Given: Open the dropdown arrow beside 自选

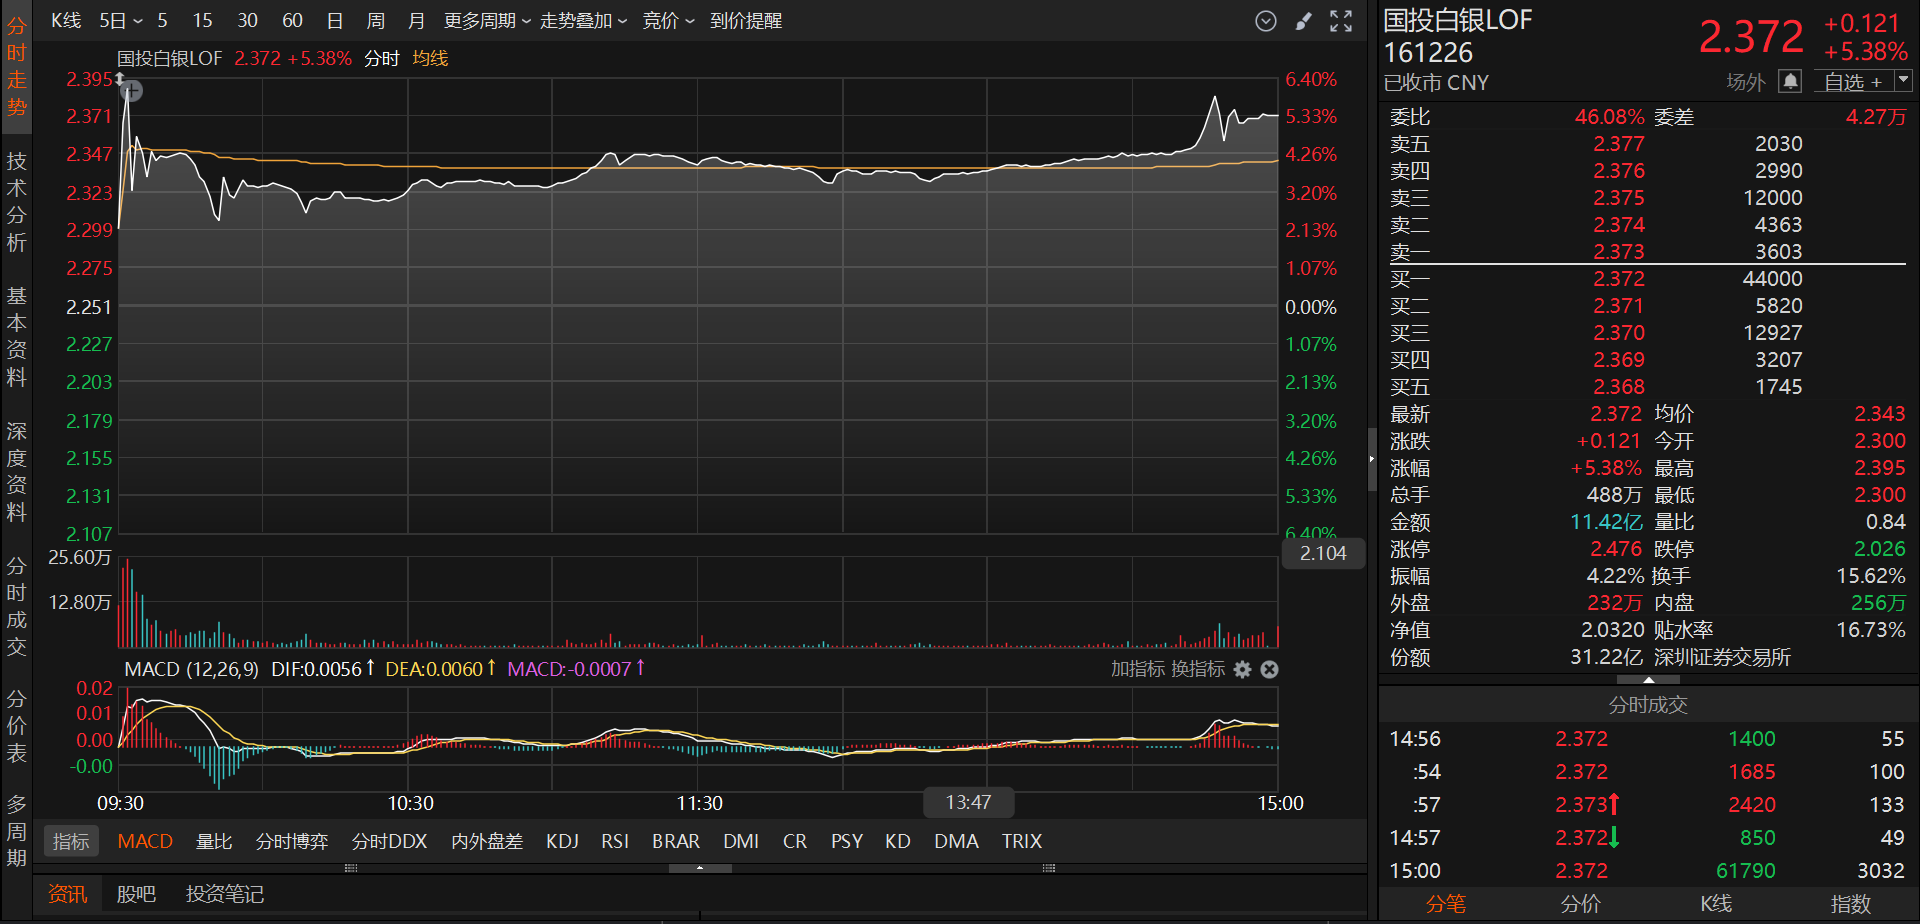Looking at the screenshot, I should click(x=1903, y=80).
